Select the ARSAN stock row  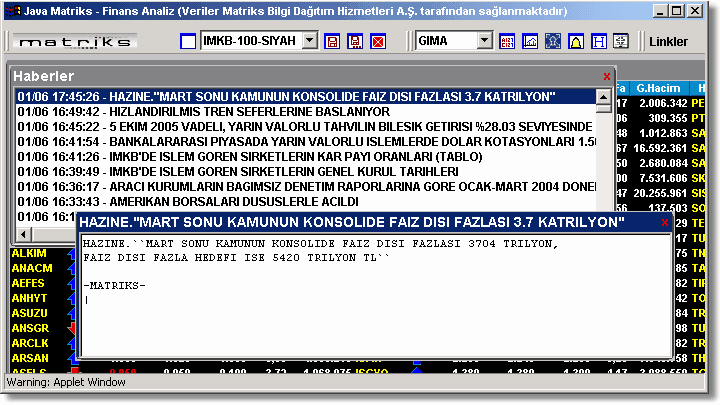[30, 358]
